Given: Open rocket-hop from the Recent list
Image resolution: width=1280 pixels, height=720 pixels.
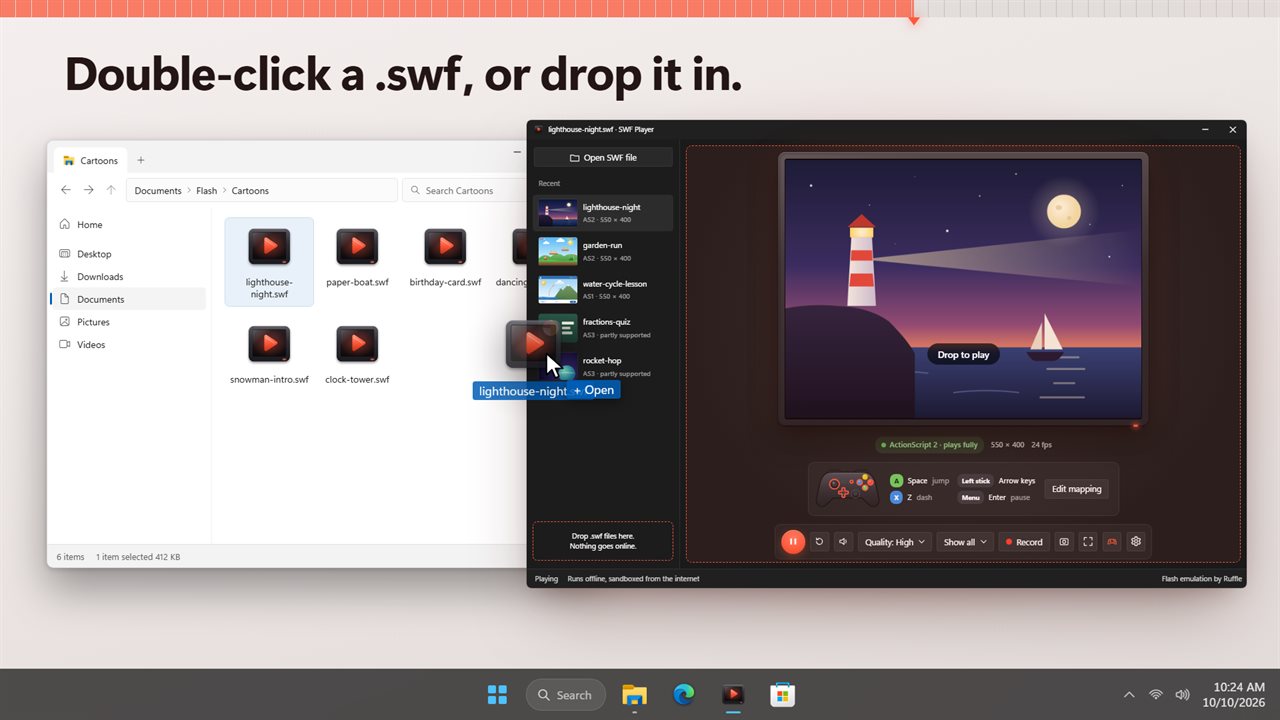Looking at the screenshot, I should pyautogui.click(x=603, y=366).
